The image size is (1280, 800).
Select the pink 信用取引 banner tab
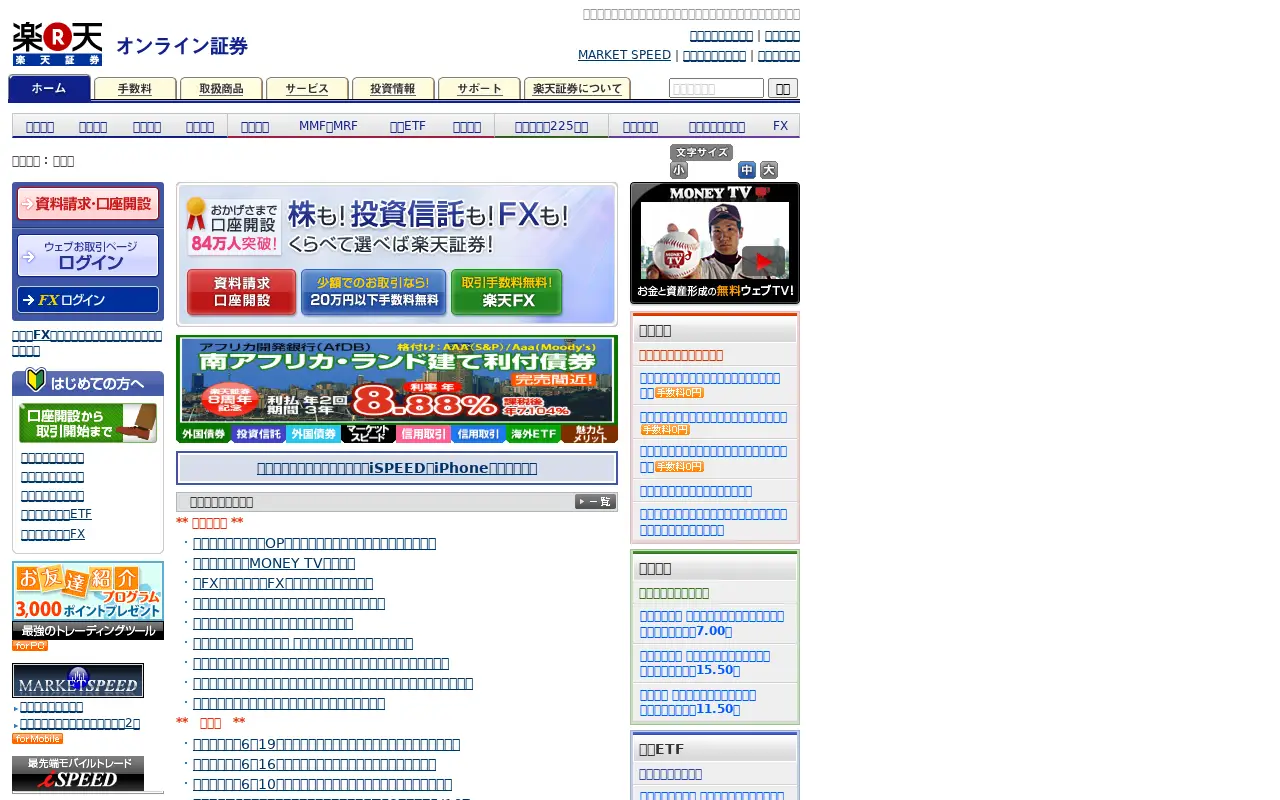coord(424,434)
